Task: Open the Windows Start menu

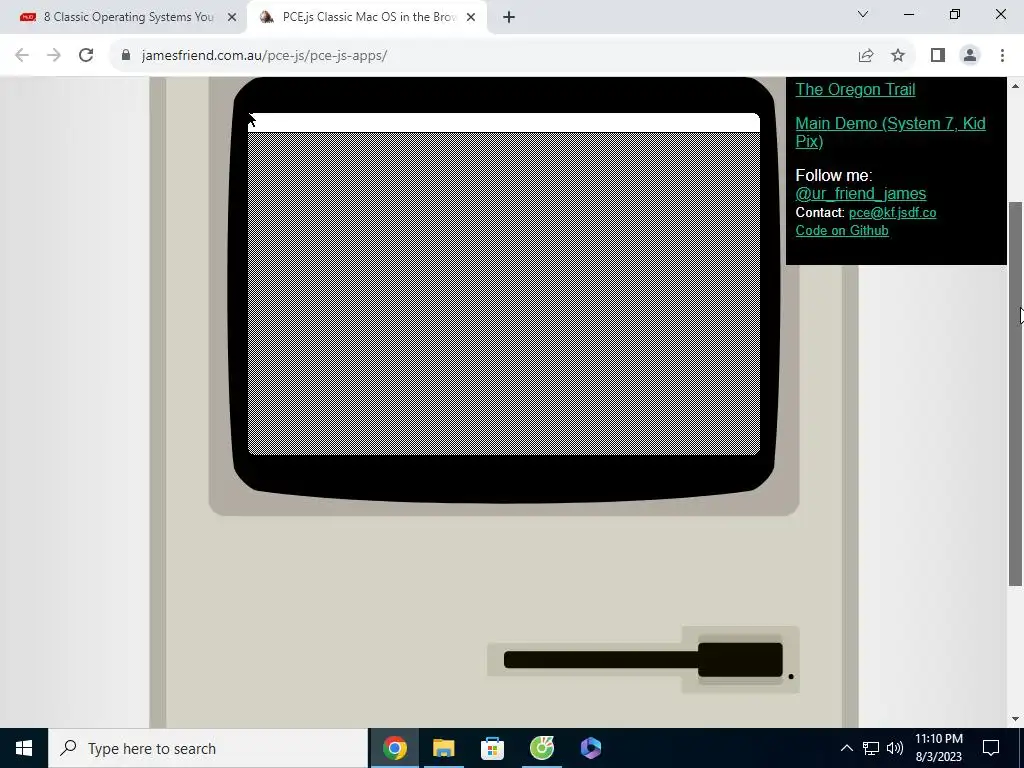Action: tap(24, 748)
